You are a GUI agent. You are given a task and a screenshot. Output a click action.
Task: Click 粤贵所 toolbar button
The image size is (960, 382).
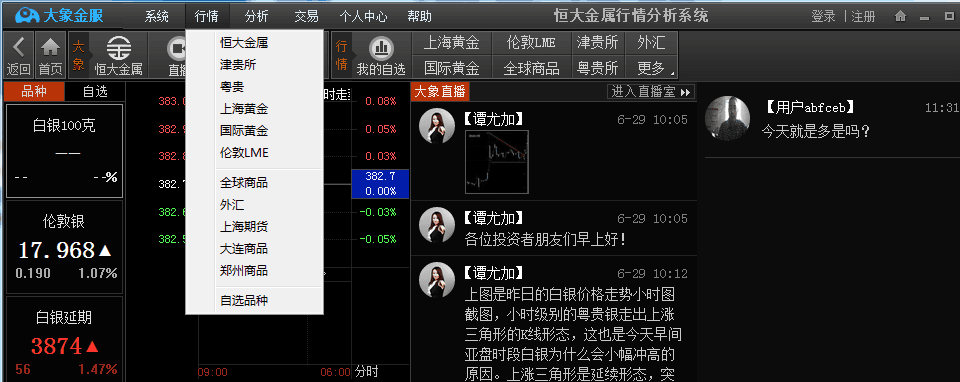coord(598,67)
